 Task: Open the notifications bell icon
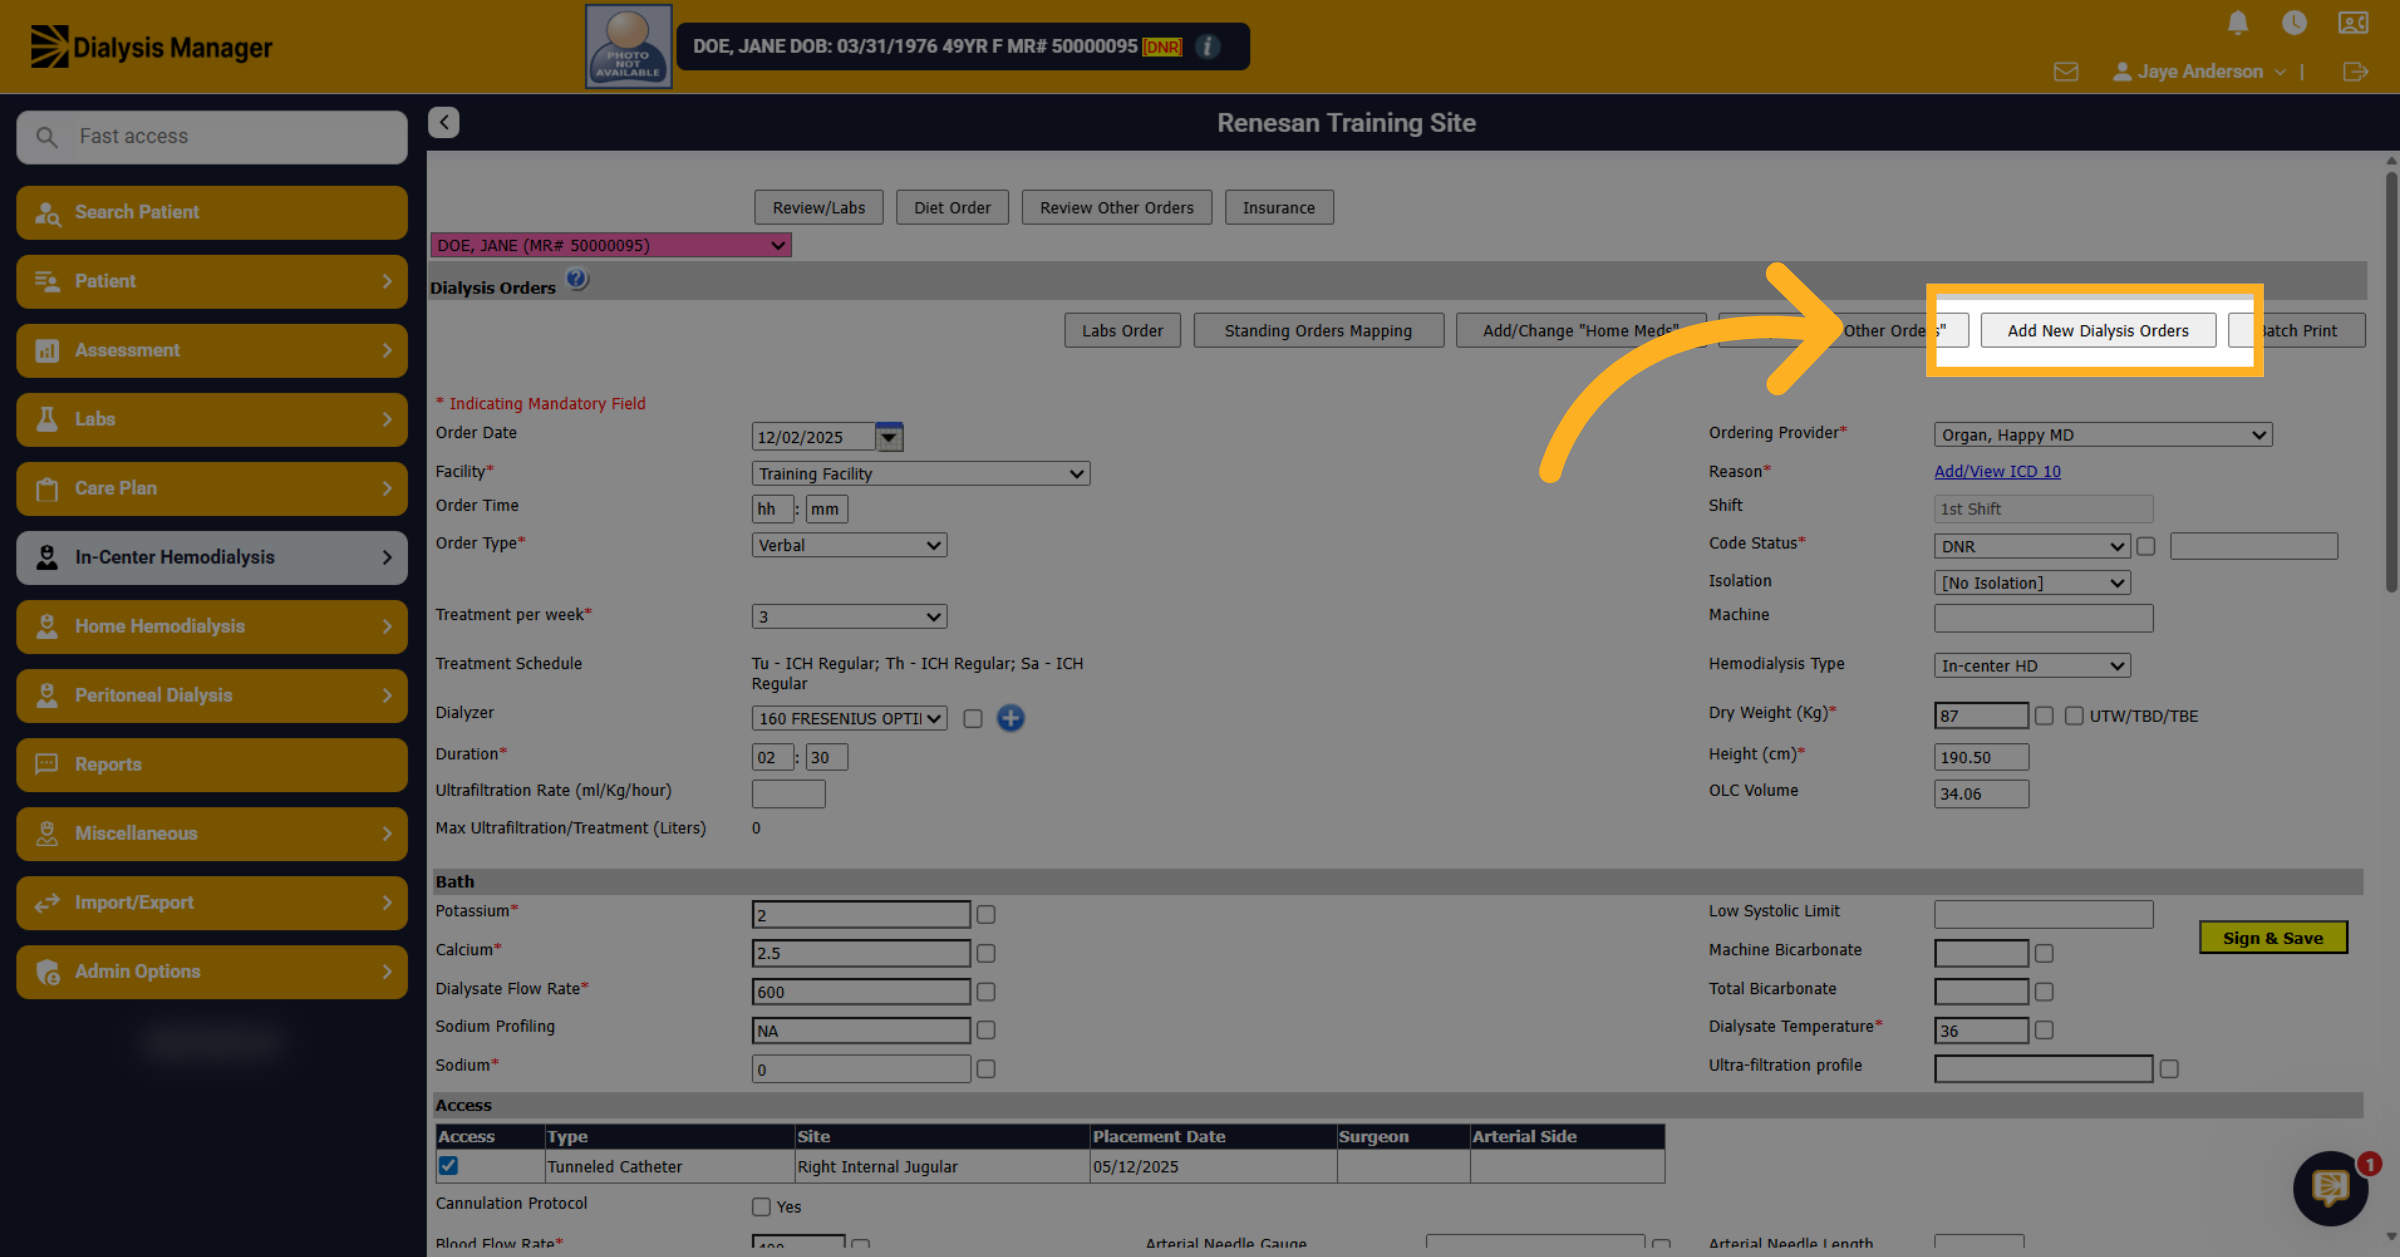click(x=2238, y=22)
